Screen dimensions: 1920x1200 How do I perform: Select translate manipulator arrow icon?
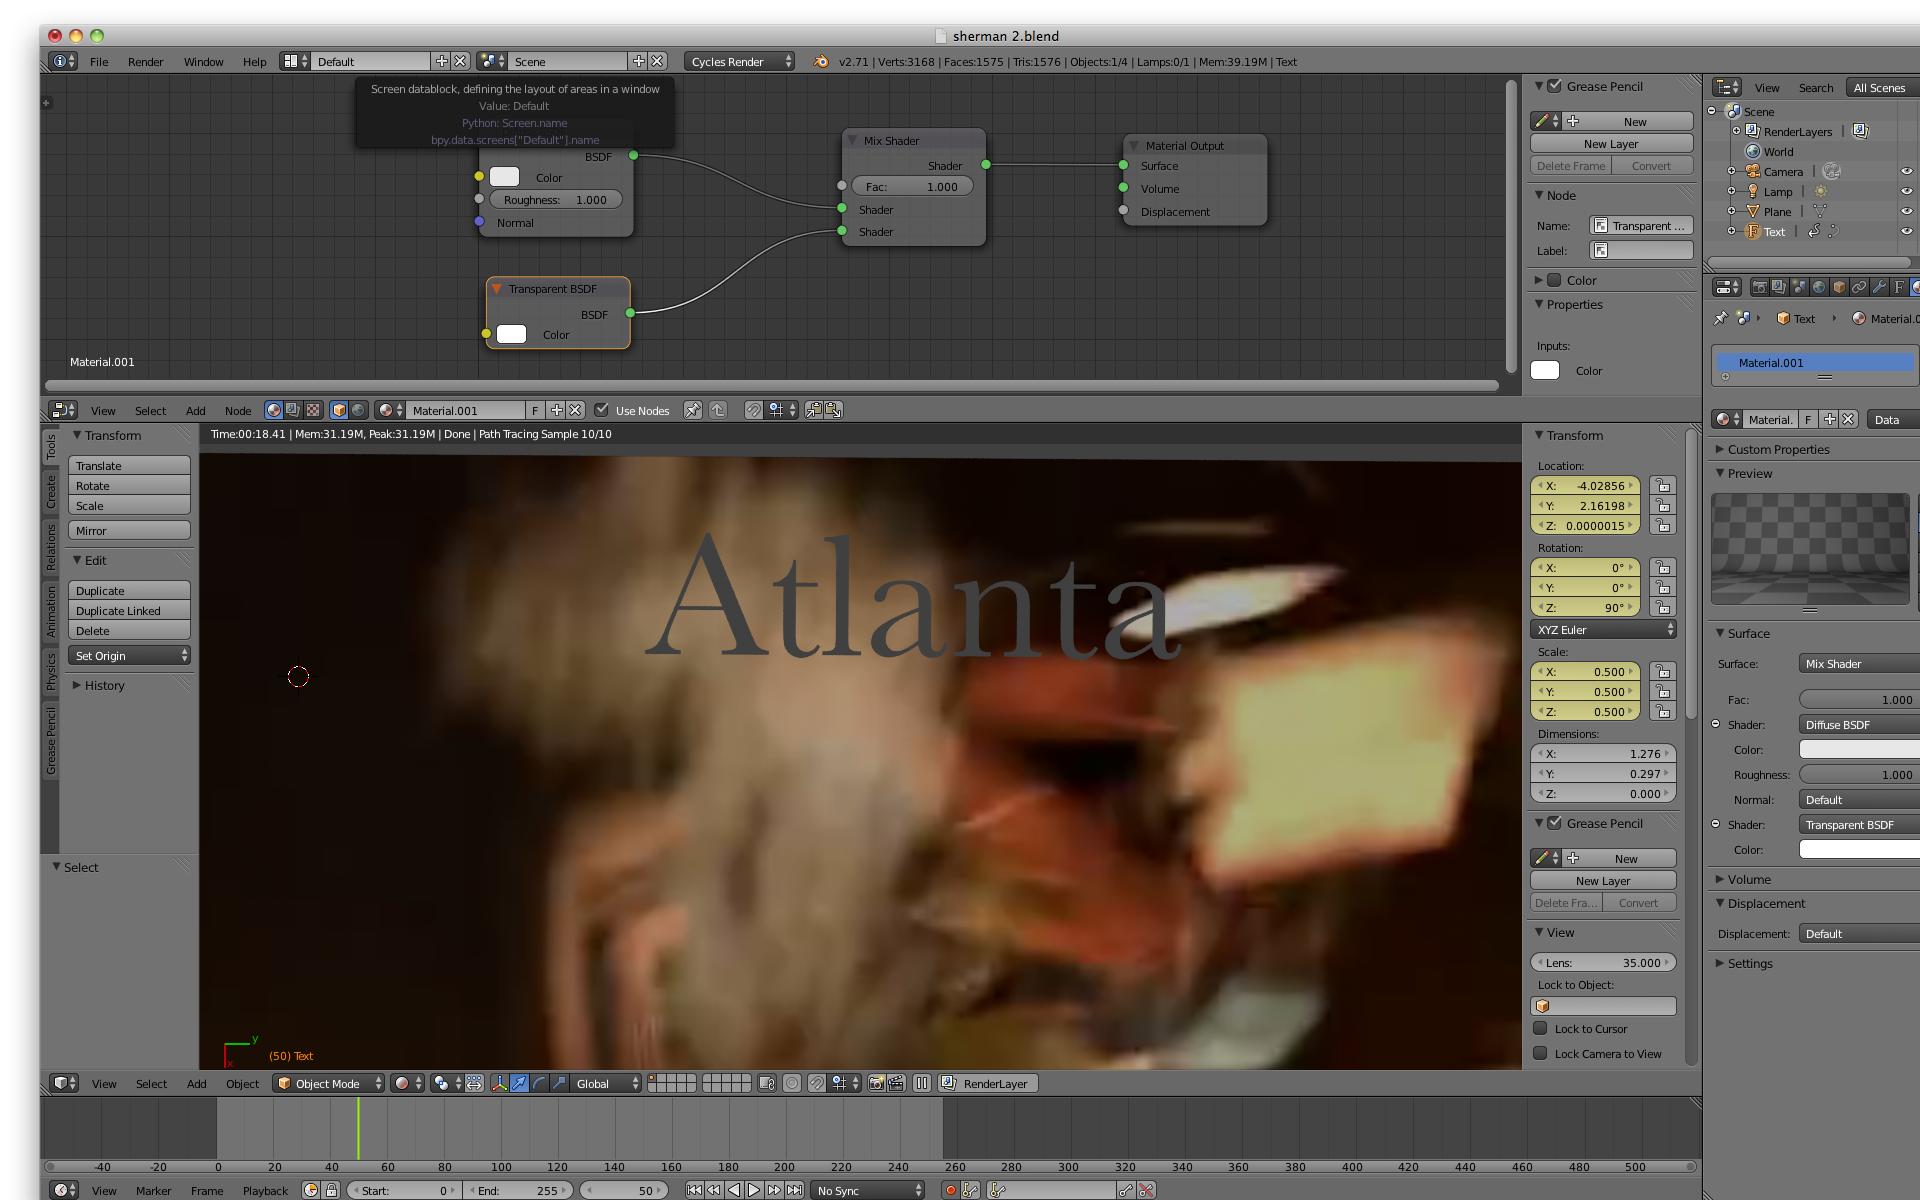click(x=519, y=1083)
